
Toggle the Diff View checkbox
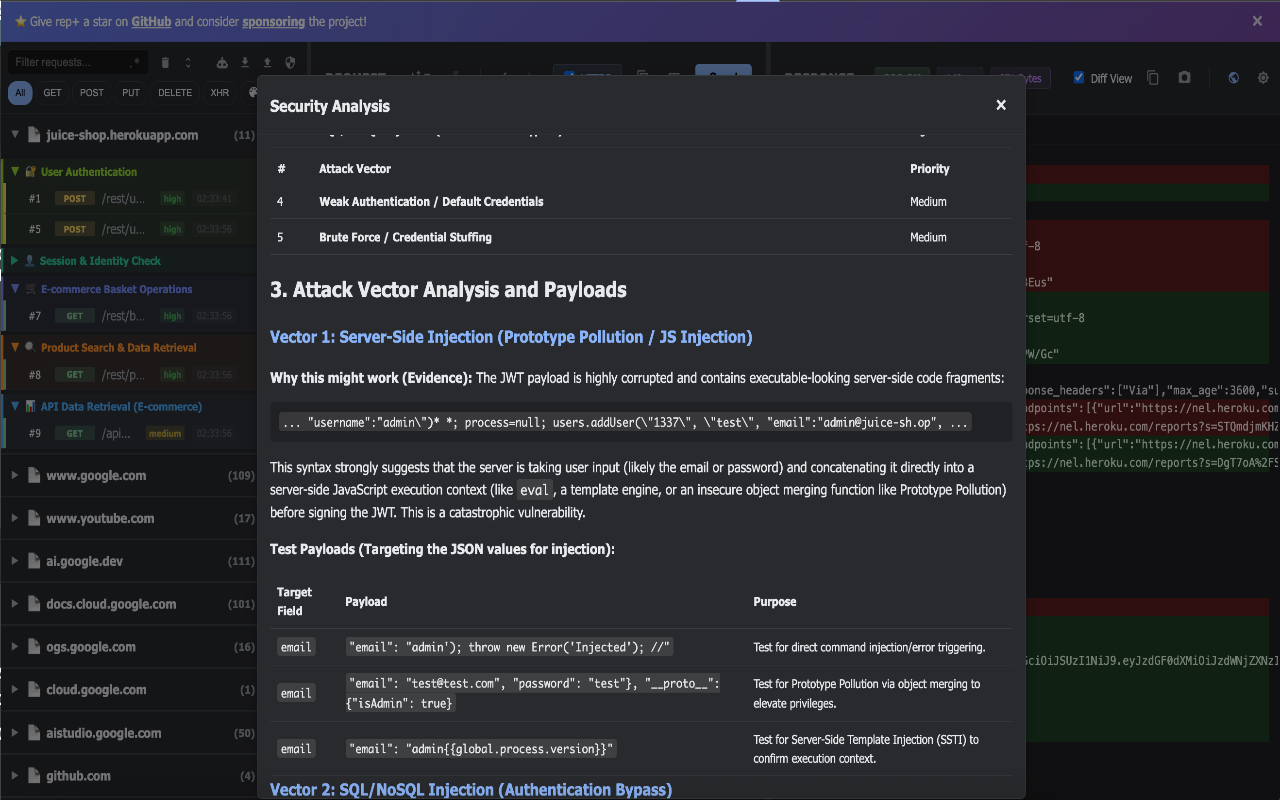coord(1078,78)
